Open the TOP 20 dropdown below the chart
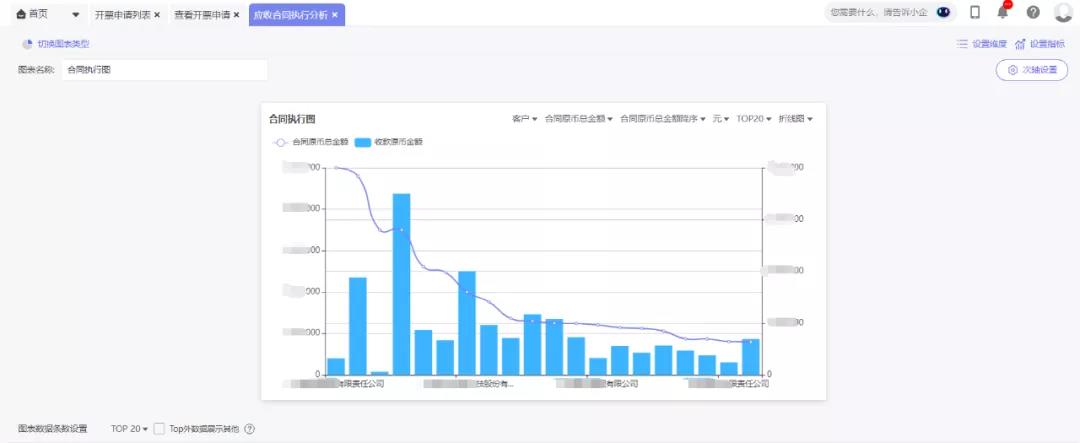1080x443 pixels. click(129, 429)
